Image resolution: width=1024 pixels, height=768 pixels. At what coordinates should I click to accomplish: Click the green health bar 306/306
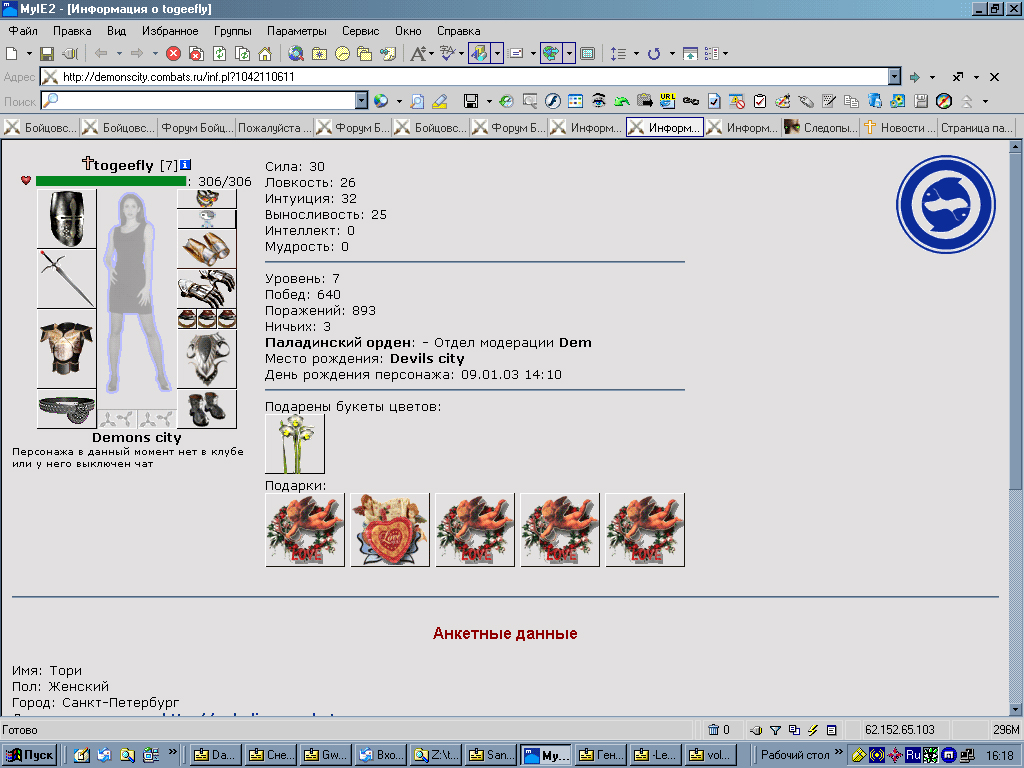click(111, 182)
